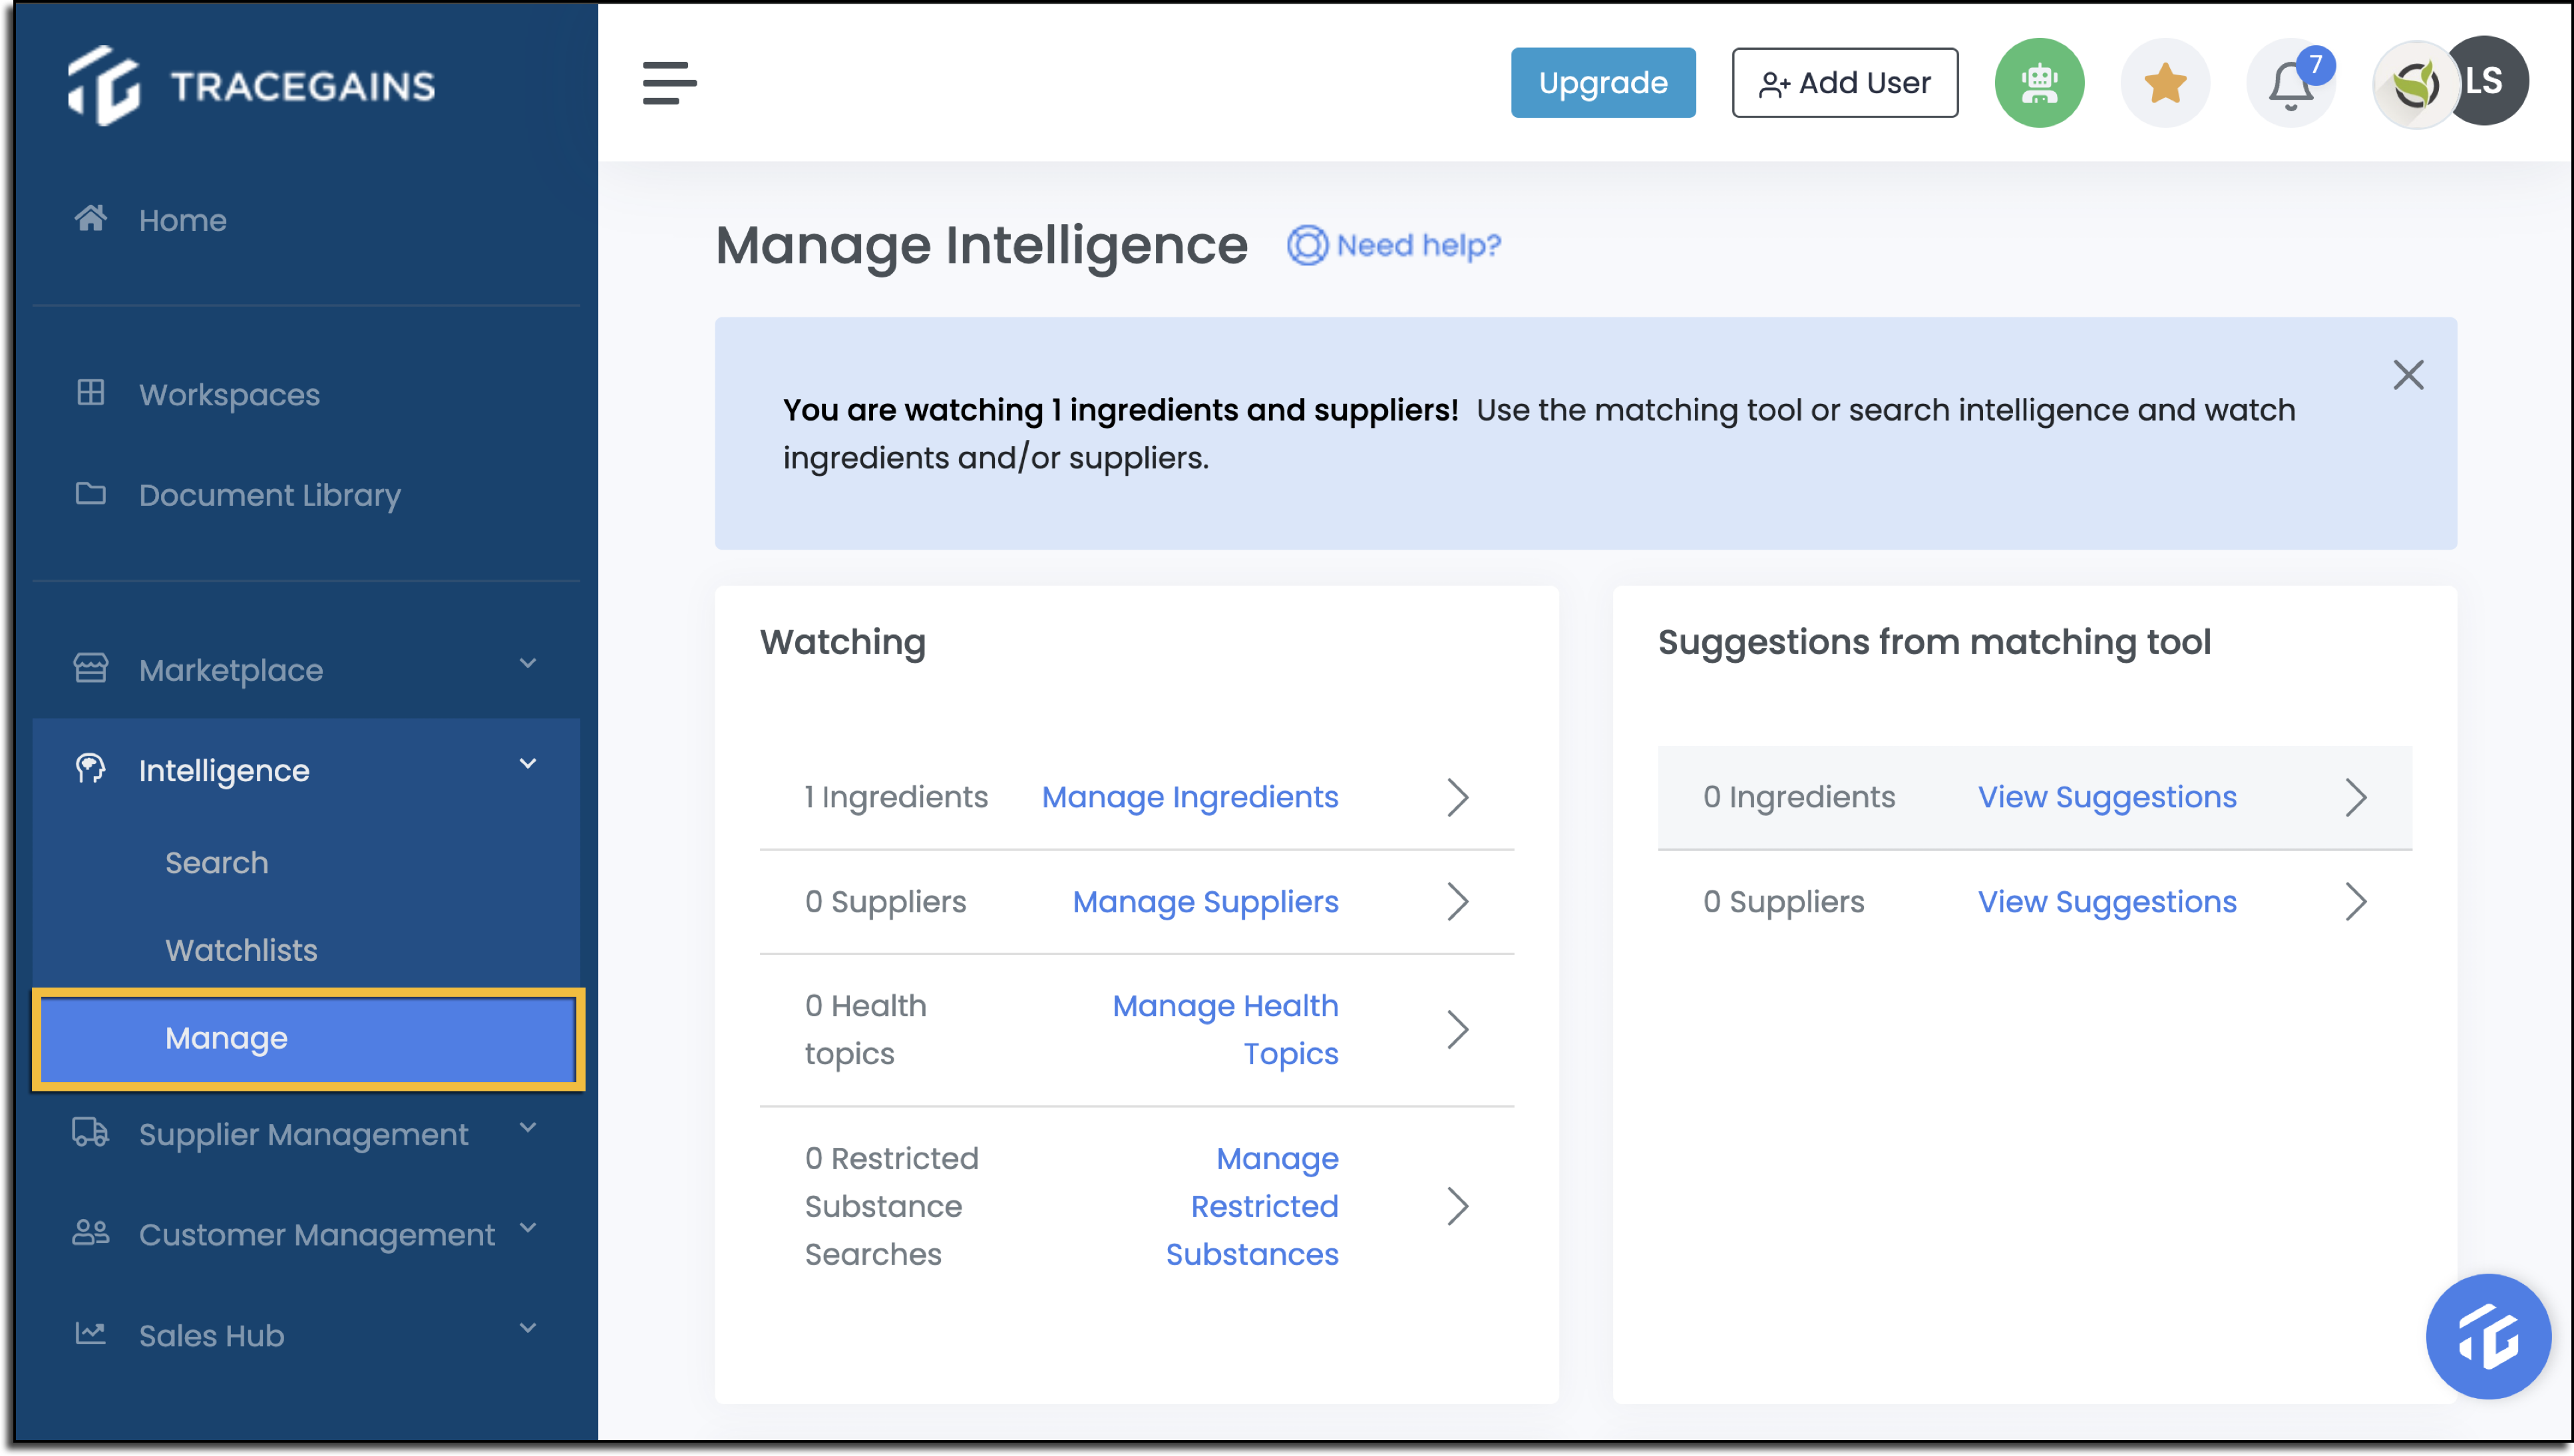Click the Document Library folder icon
This screenshot has width=2574, height=1456.
click(90, 493)
